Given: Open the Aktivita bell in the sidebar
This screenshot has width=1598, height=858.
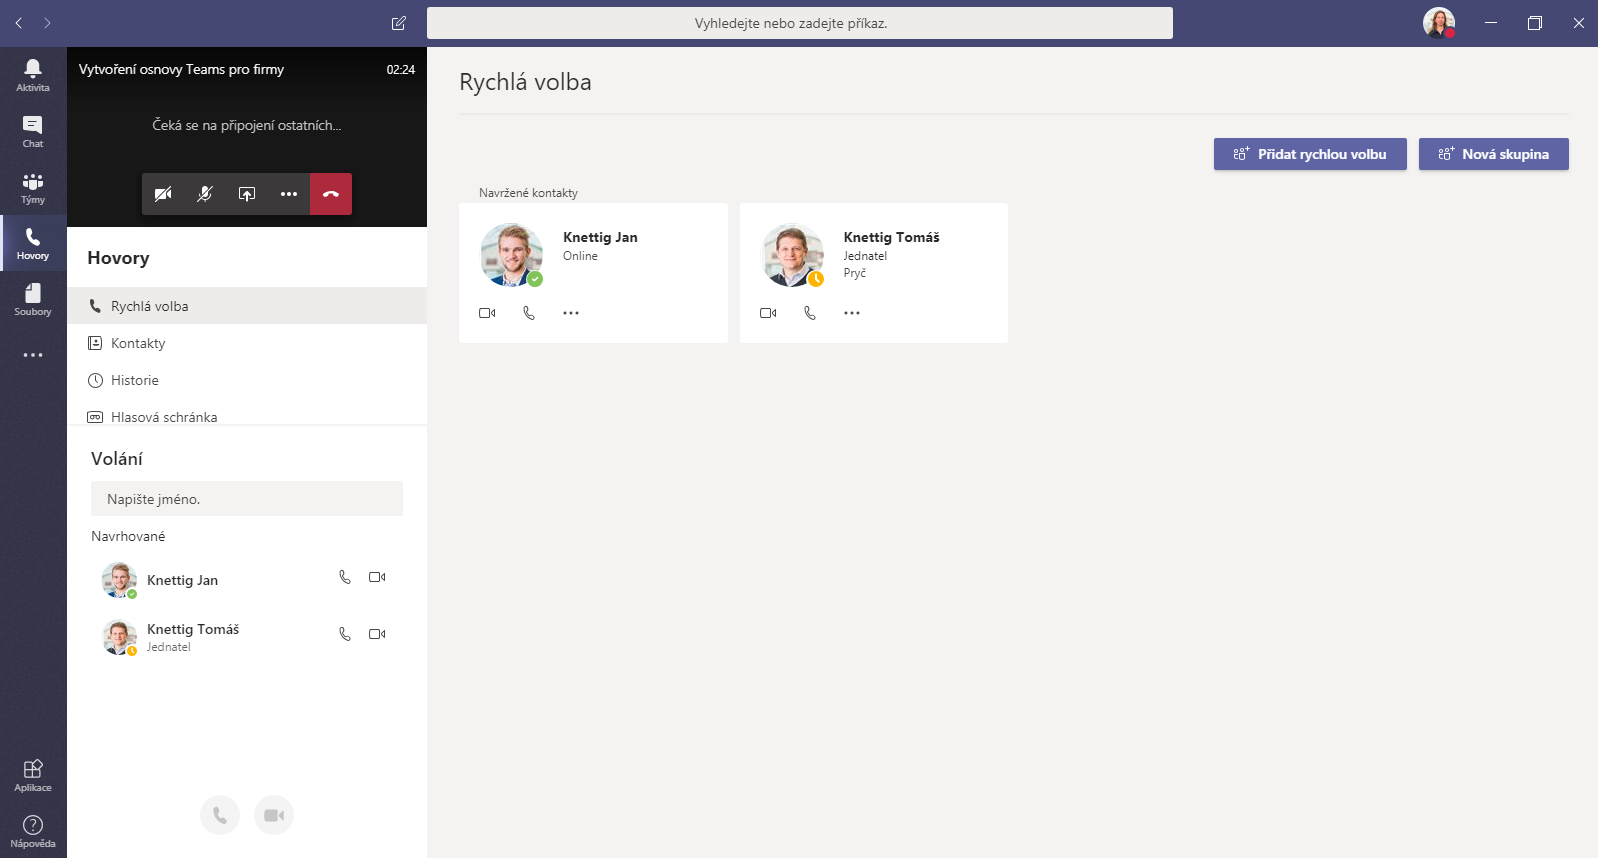Looking at the screenshot, I should (x=33, y=75).
